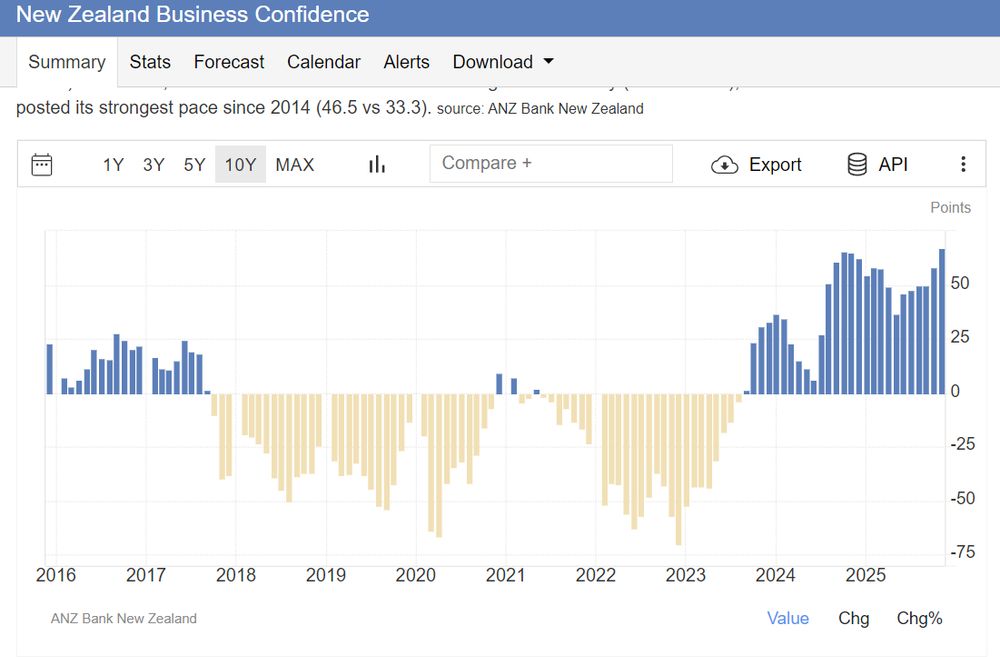Screen dimensions: 1000x657
Task: Open the three-dot chart options menu
Action: (963, 164)
